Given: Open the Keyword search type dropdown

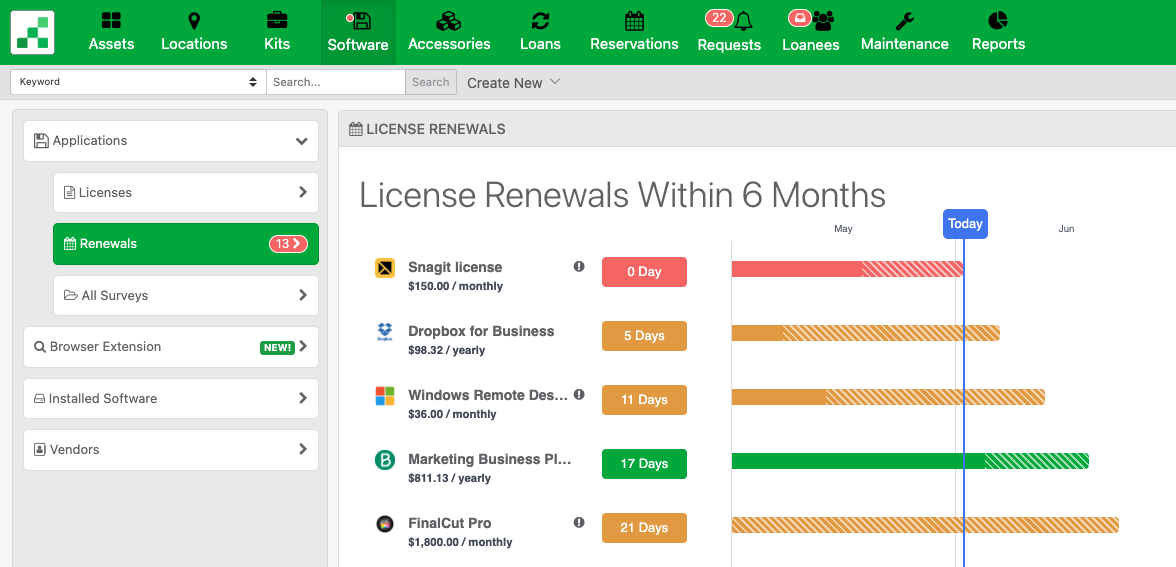Looking at the screenshot, I should coord(138,82).
